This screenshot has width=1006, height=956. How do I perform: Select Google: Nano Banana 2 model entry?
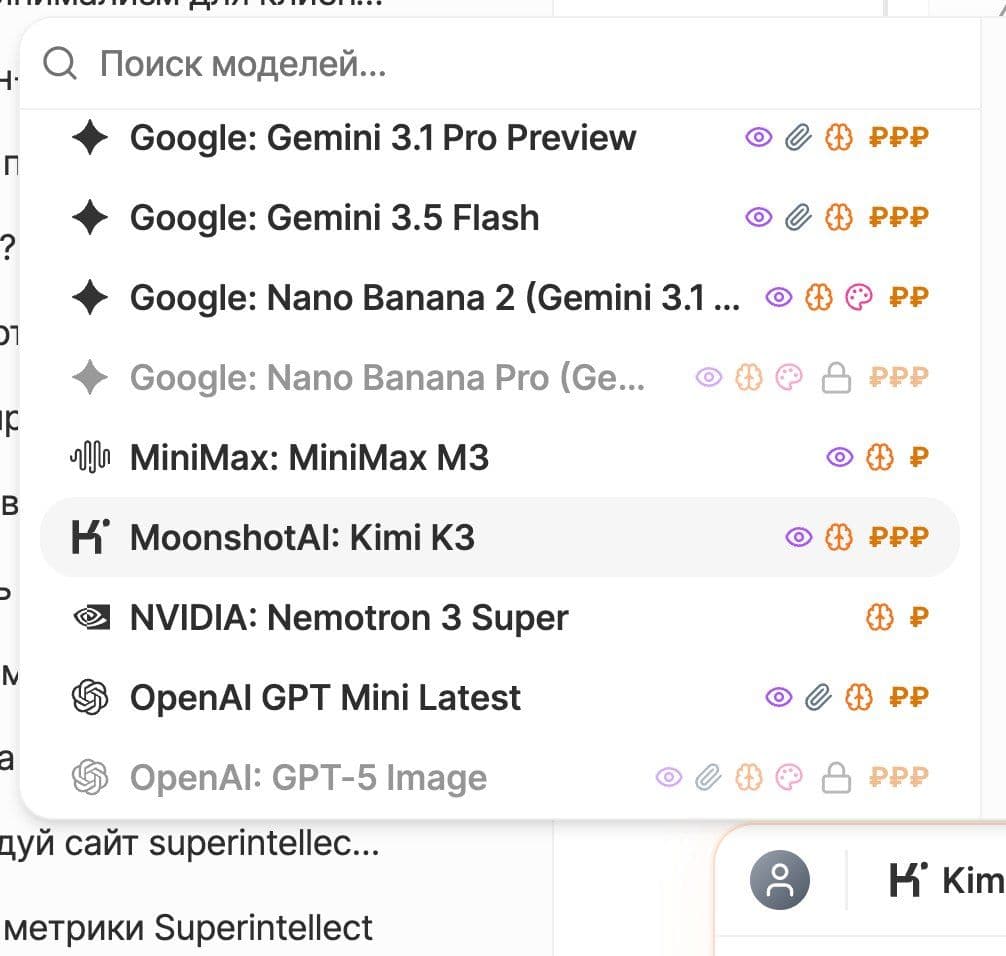coord(500,298)
